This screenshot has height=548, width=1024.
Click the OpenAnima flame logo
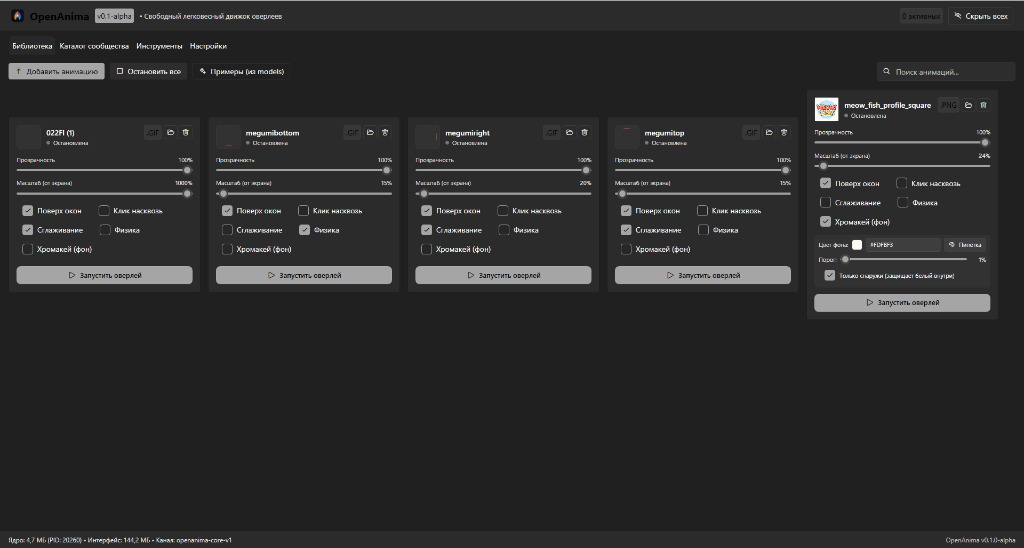coord(18,16)
